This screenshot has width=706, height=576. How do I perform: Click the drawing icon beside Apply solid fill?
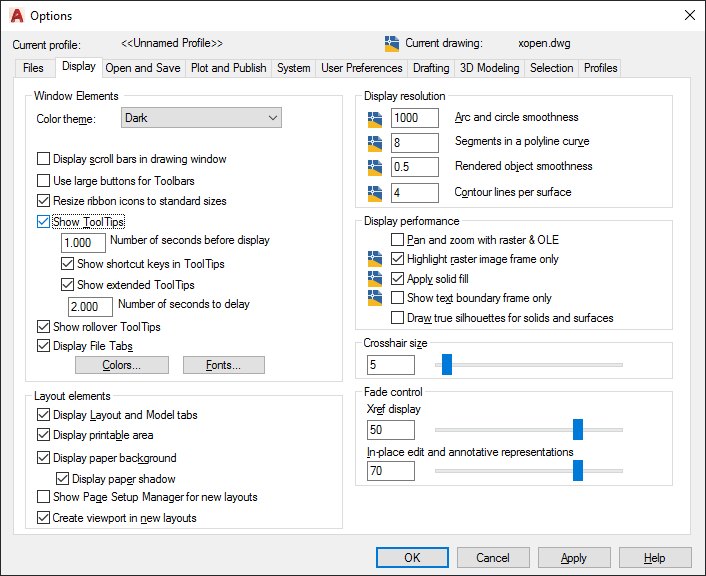375,279
